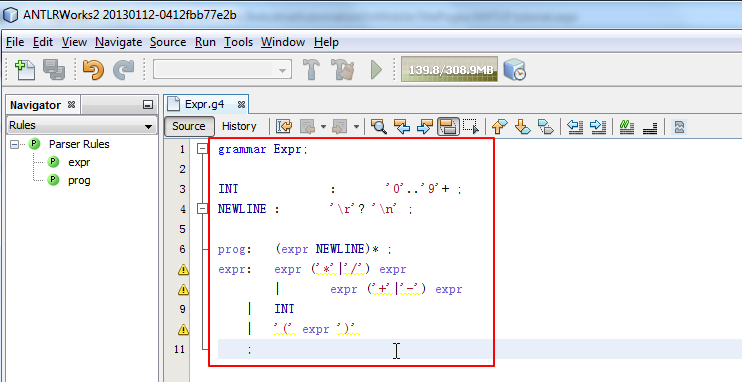Click the Build hammer icon
The height and width of the screenshot is (382, 742).
[311, 70]
